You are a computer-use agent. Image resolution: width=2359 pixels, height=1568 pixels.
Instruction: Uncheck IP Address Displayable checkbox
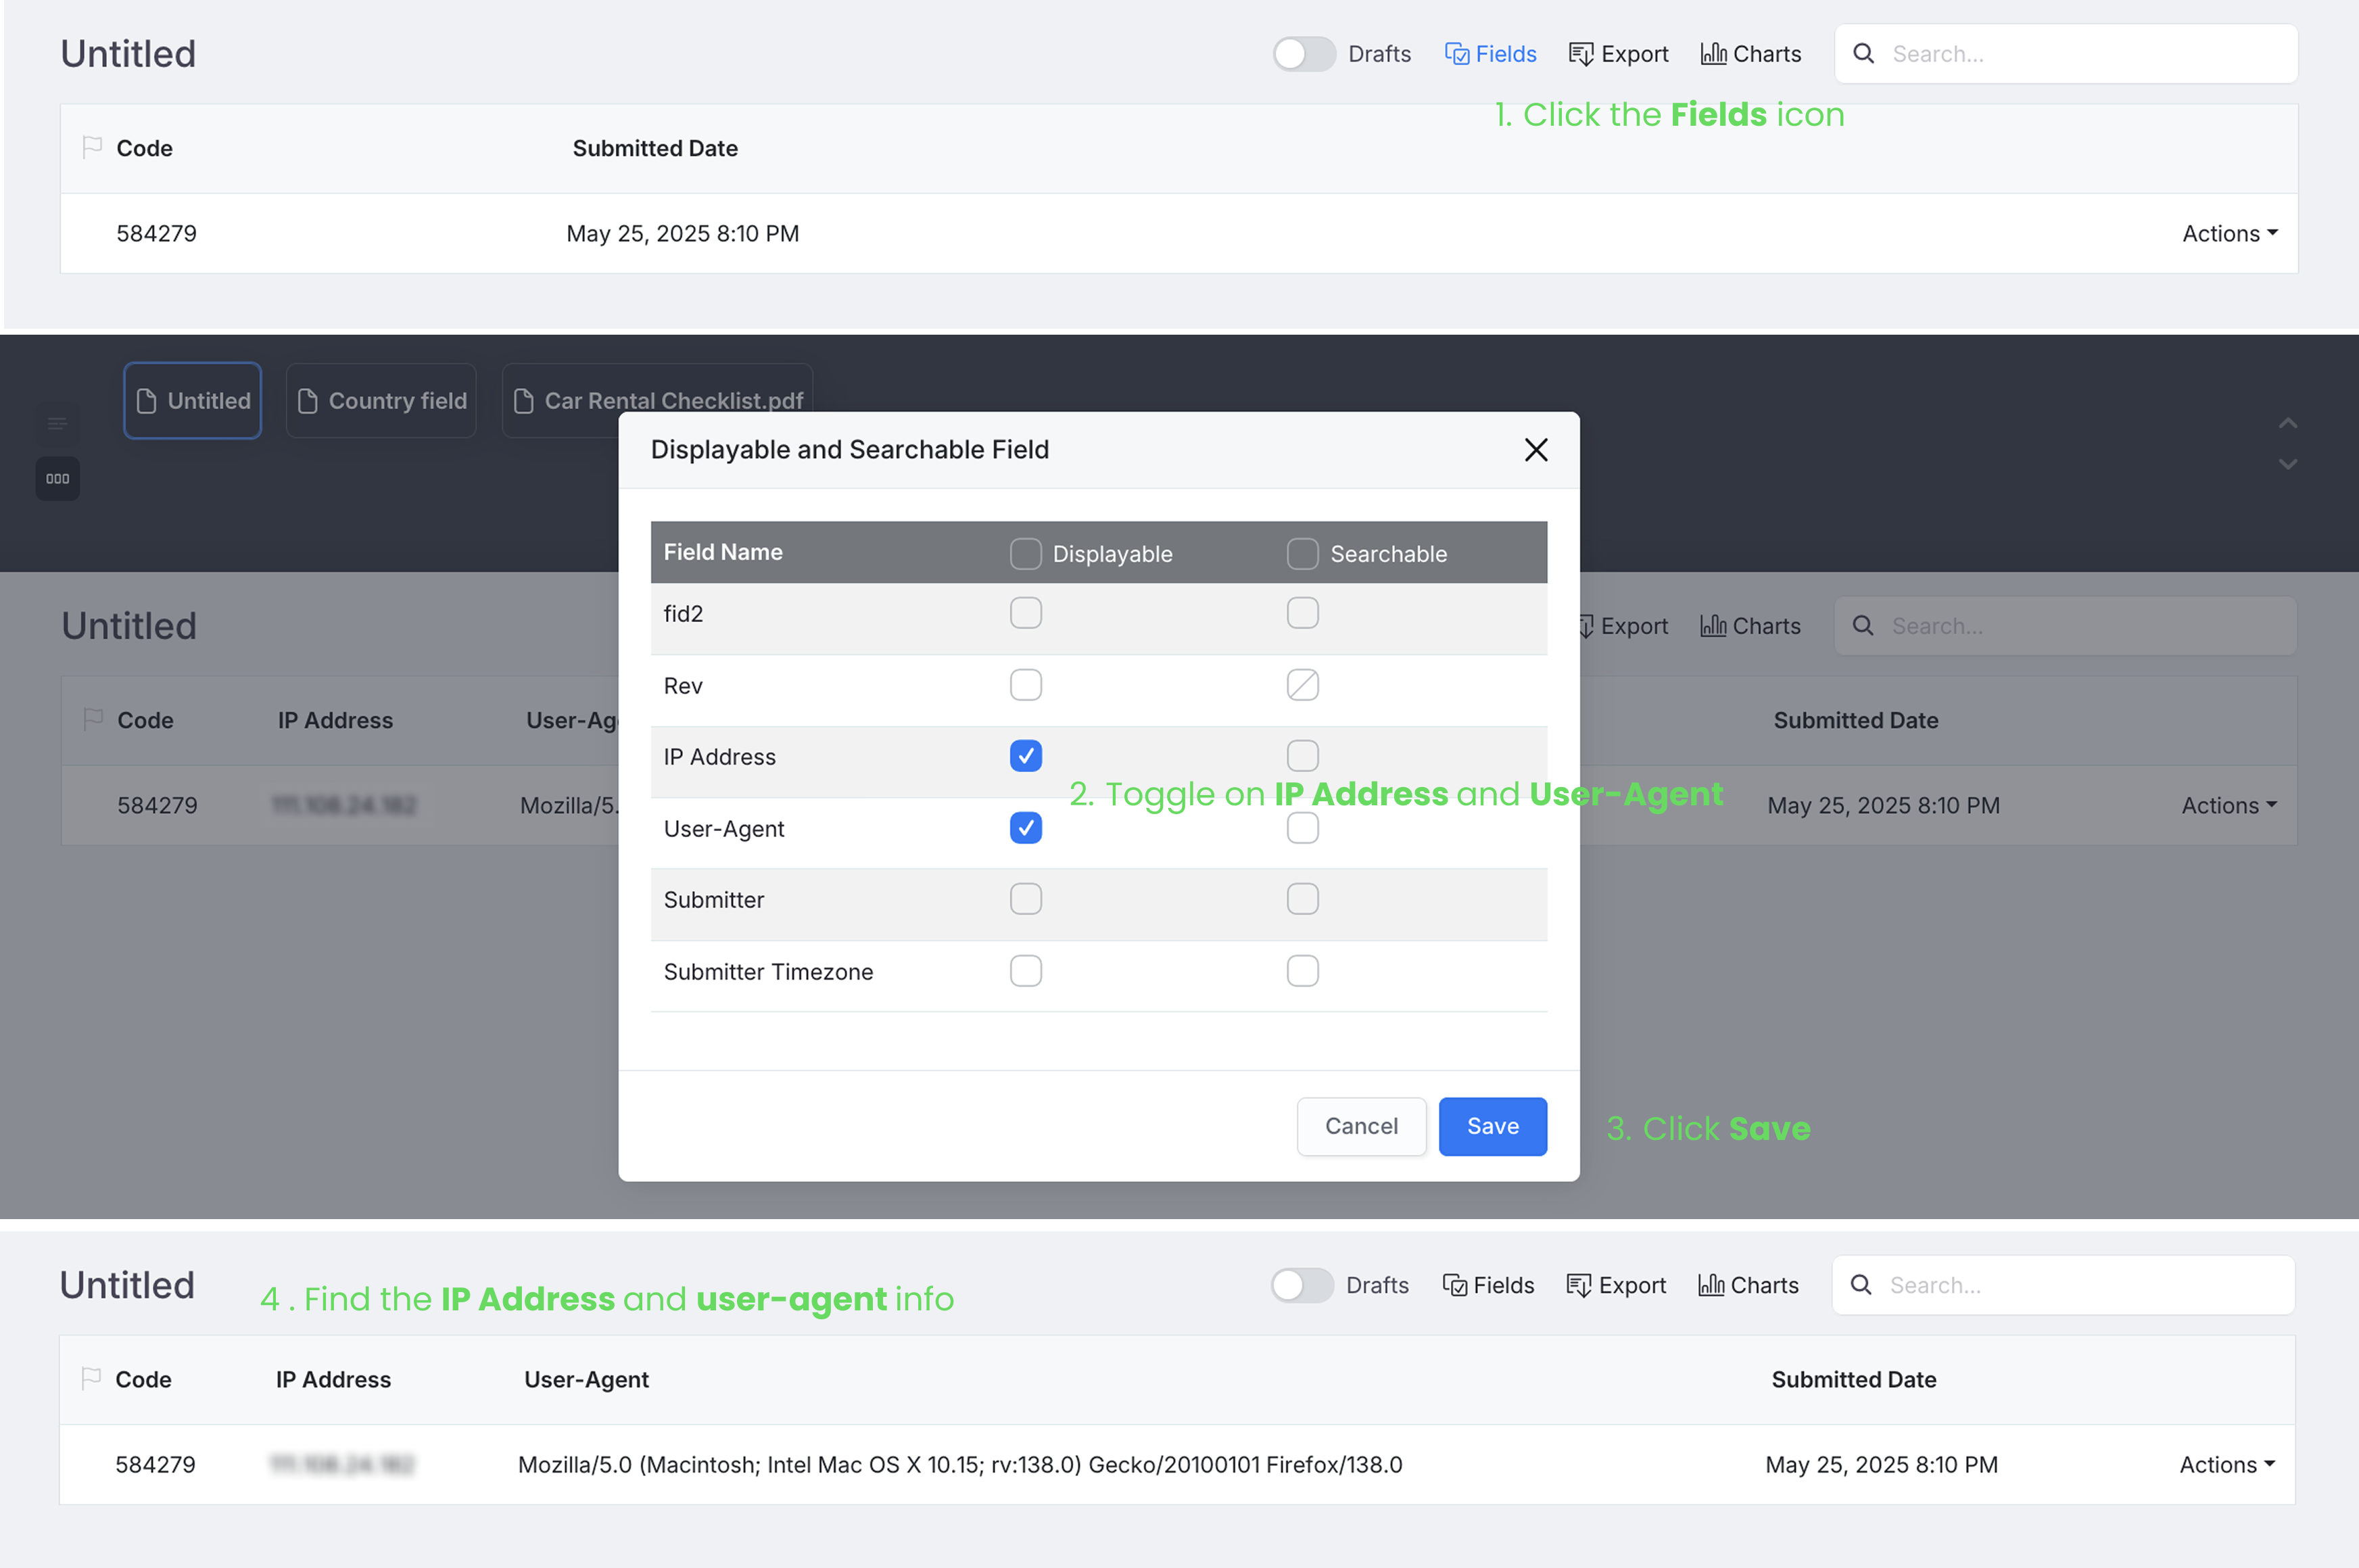click(1025, 756)
